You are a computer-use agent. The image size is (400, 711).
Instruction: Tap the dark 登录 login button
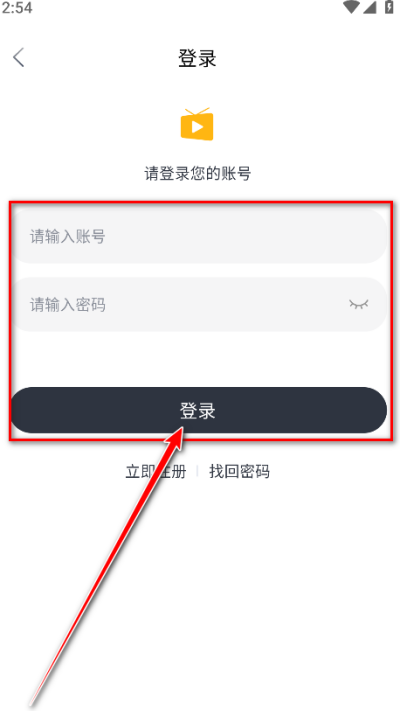[199, 410]
